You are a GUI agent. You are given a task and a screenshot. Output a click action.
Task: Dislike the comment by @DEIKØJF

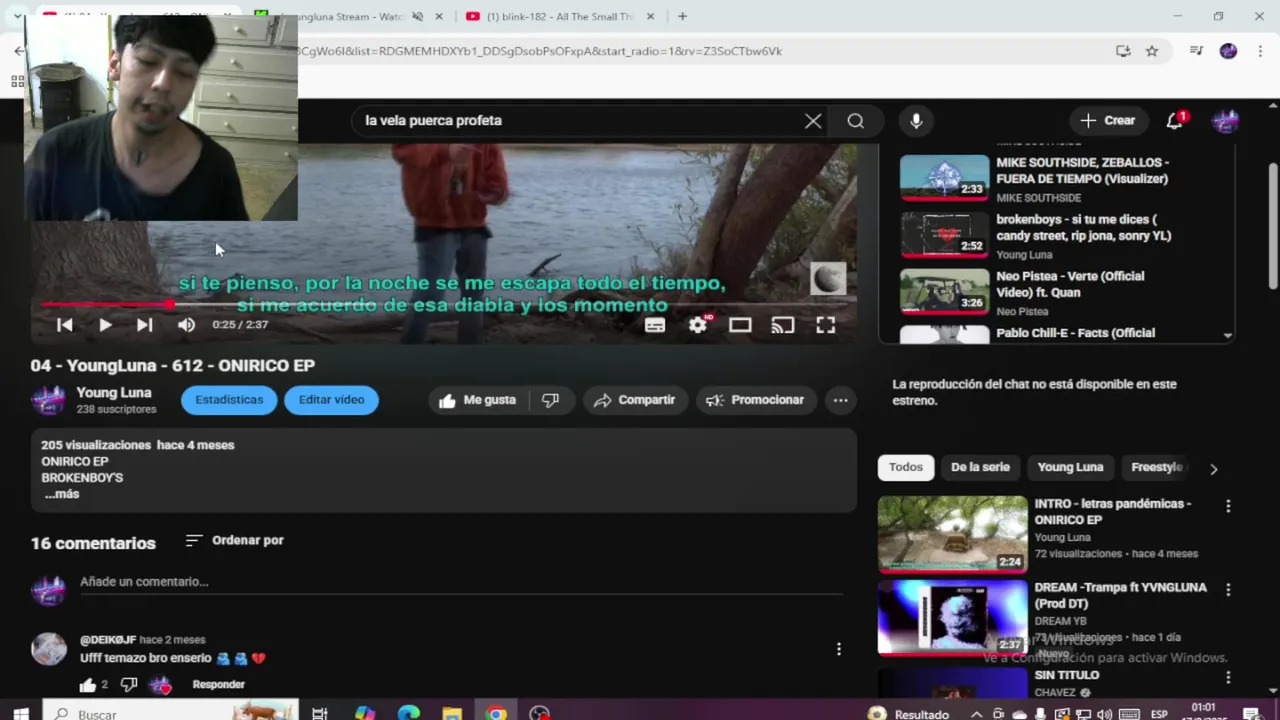[x=128, y=685]
